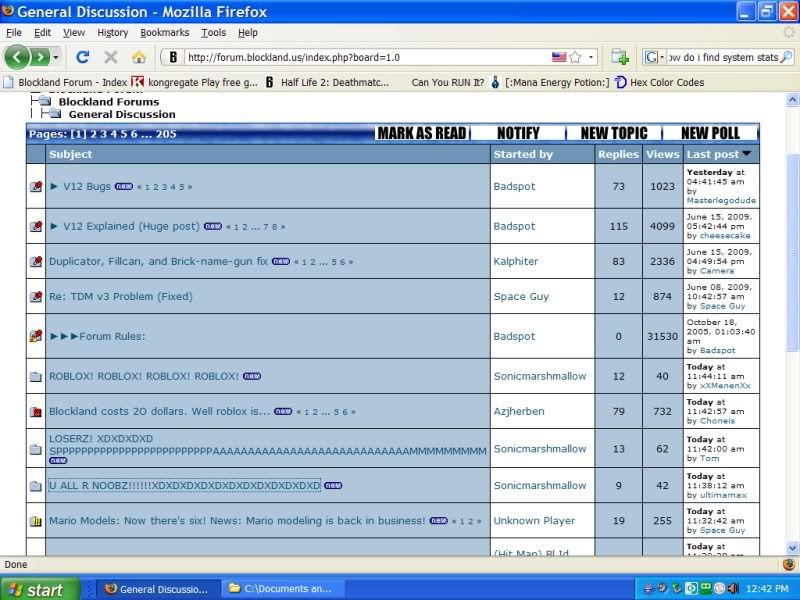Viewport: 800px width, 600px height.
Task: Click the new badge next to V12 Bugs
Action: click(123, 186)
